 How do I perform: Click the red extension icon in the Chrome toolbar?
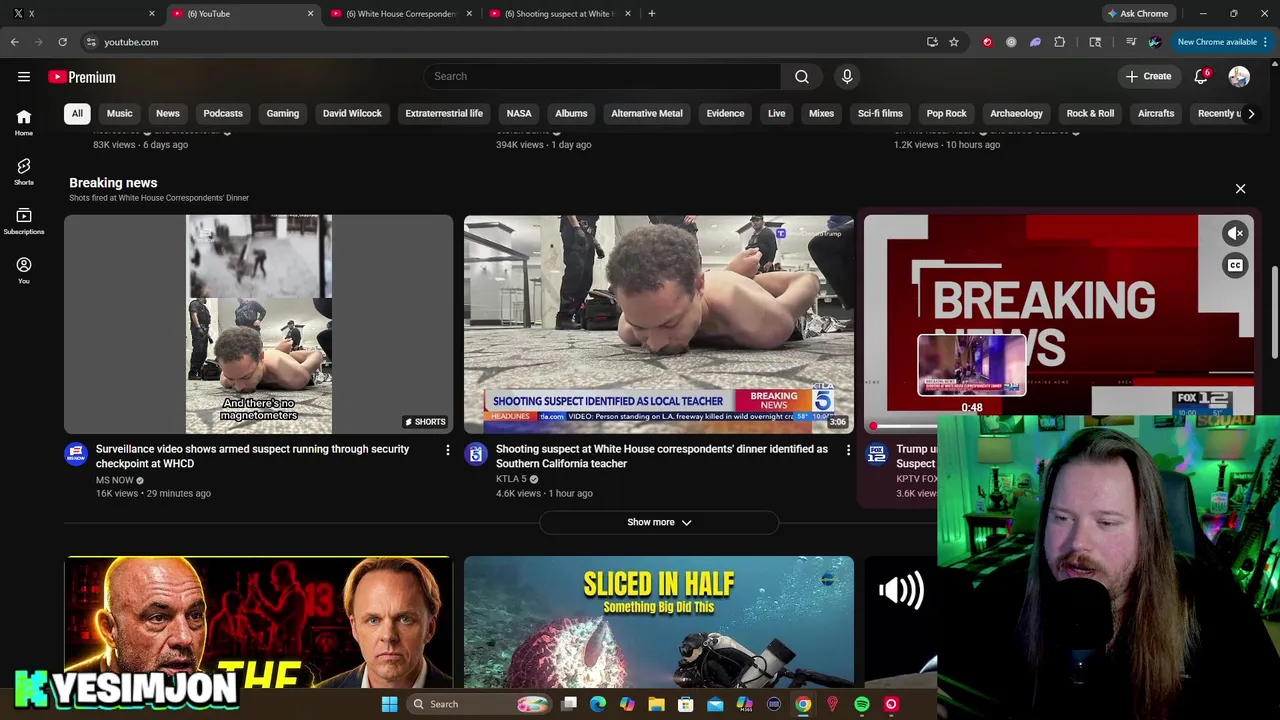coord(987,42)
